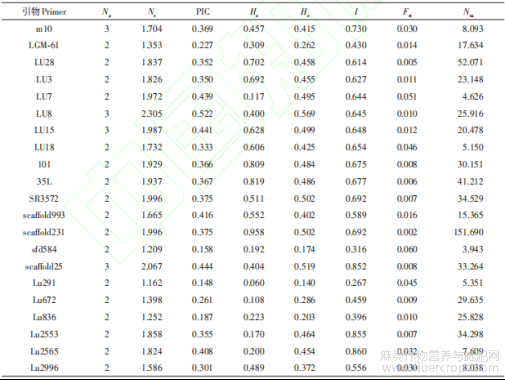505x380 pixels.
Task: Select PIC value 0.522 for LU8
Action: click(202, 114)
